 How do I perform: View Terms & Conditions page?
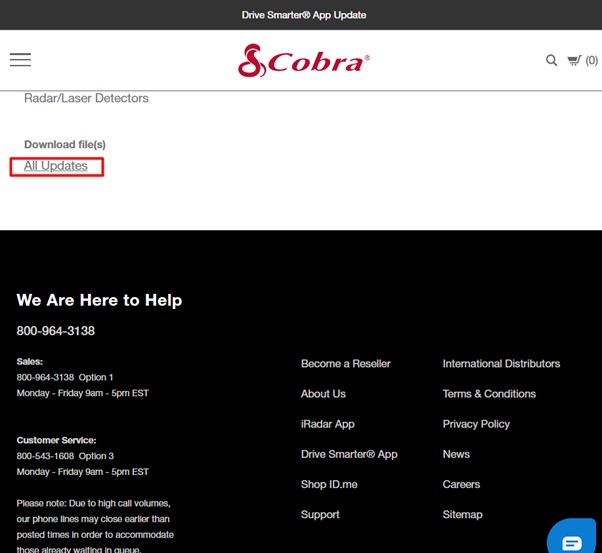tap(489, 394)
